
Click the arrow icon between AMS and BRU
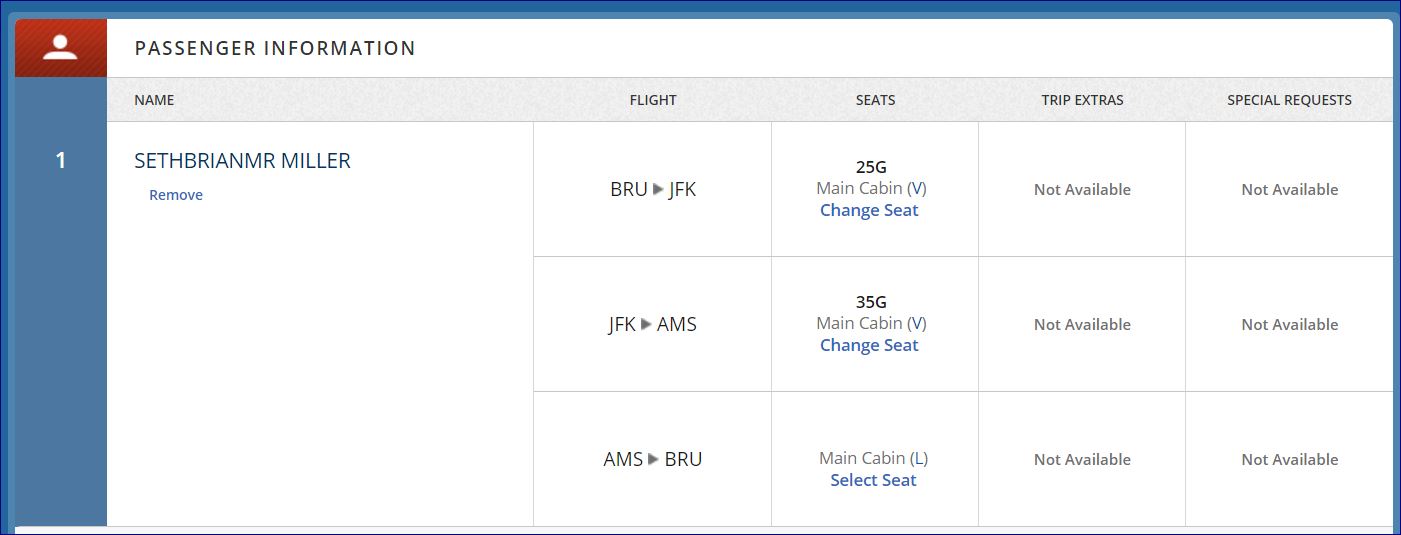[x=653, y=459]
